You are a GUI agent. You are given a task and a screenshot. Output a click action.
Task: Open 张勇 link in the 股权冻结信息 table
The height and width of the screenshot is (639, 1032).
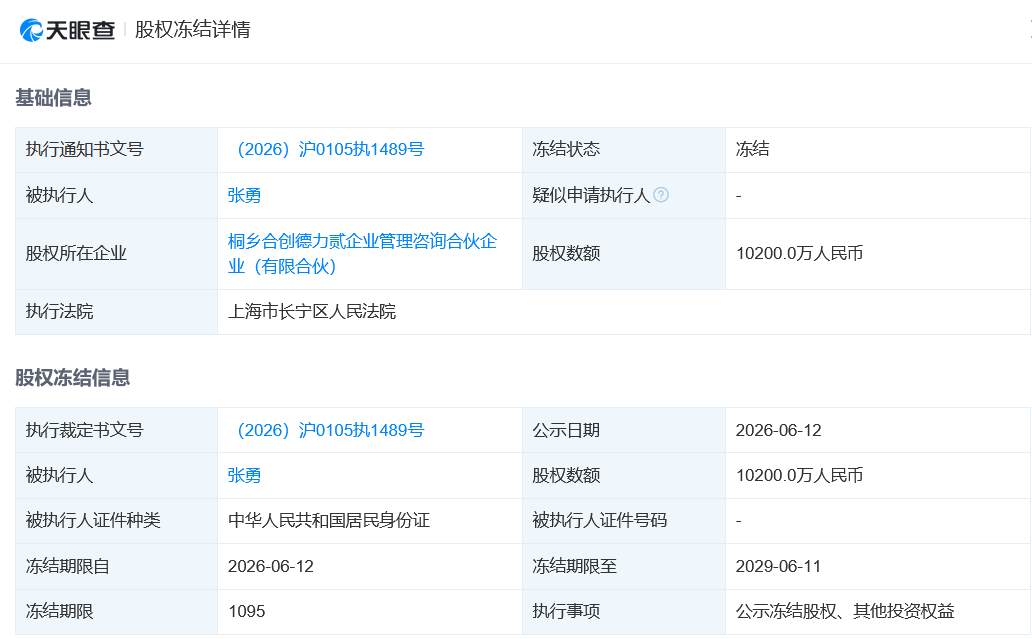pyautogui.click(x=244, y=476)
